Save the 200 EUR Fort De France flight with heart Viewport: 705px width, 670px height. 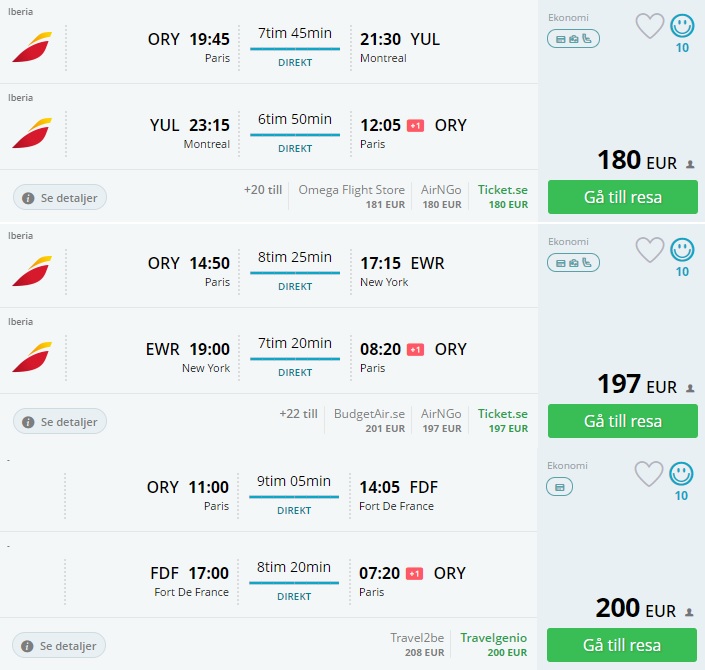click(x=650, y=474)
